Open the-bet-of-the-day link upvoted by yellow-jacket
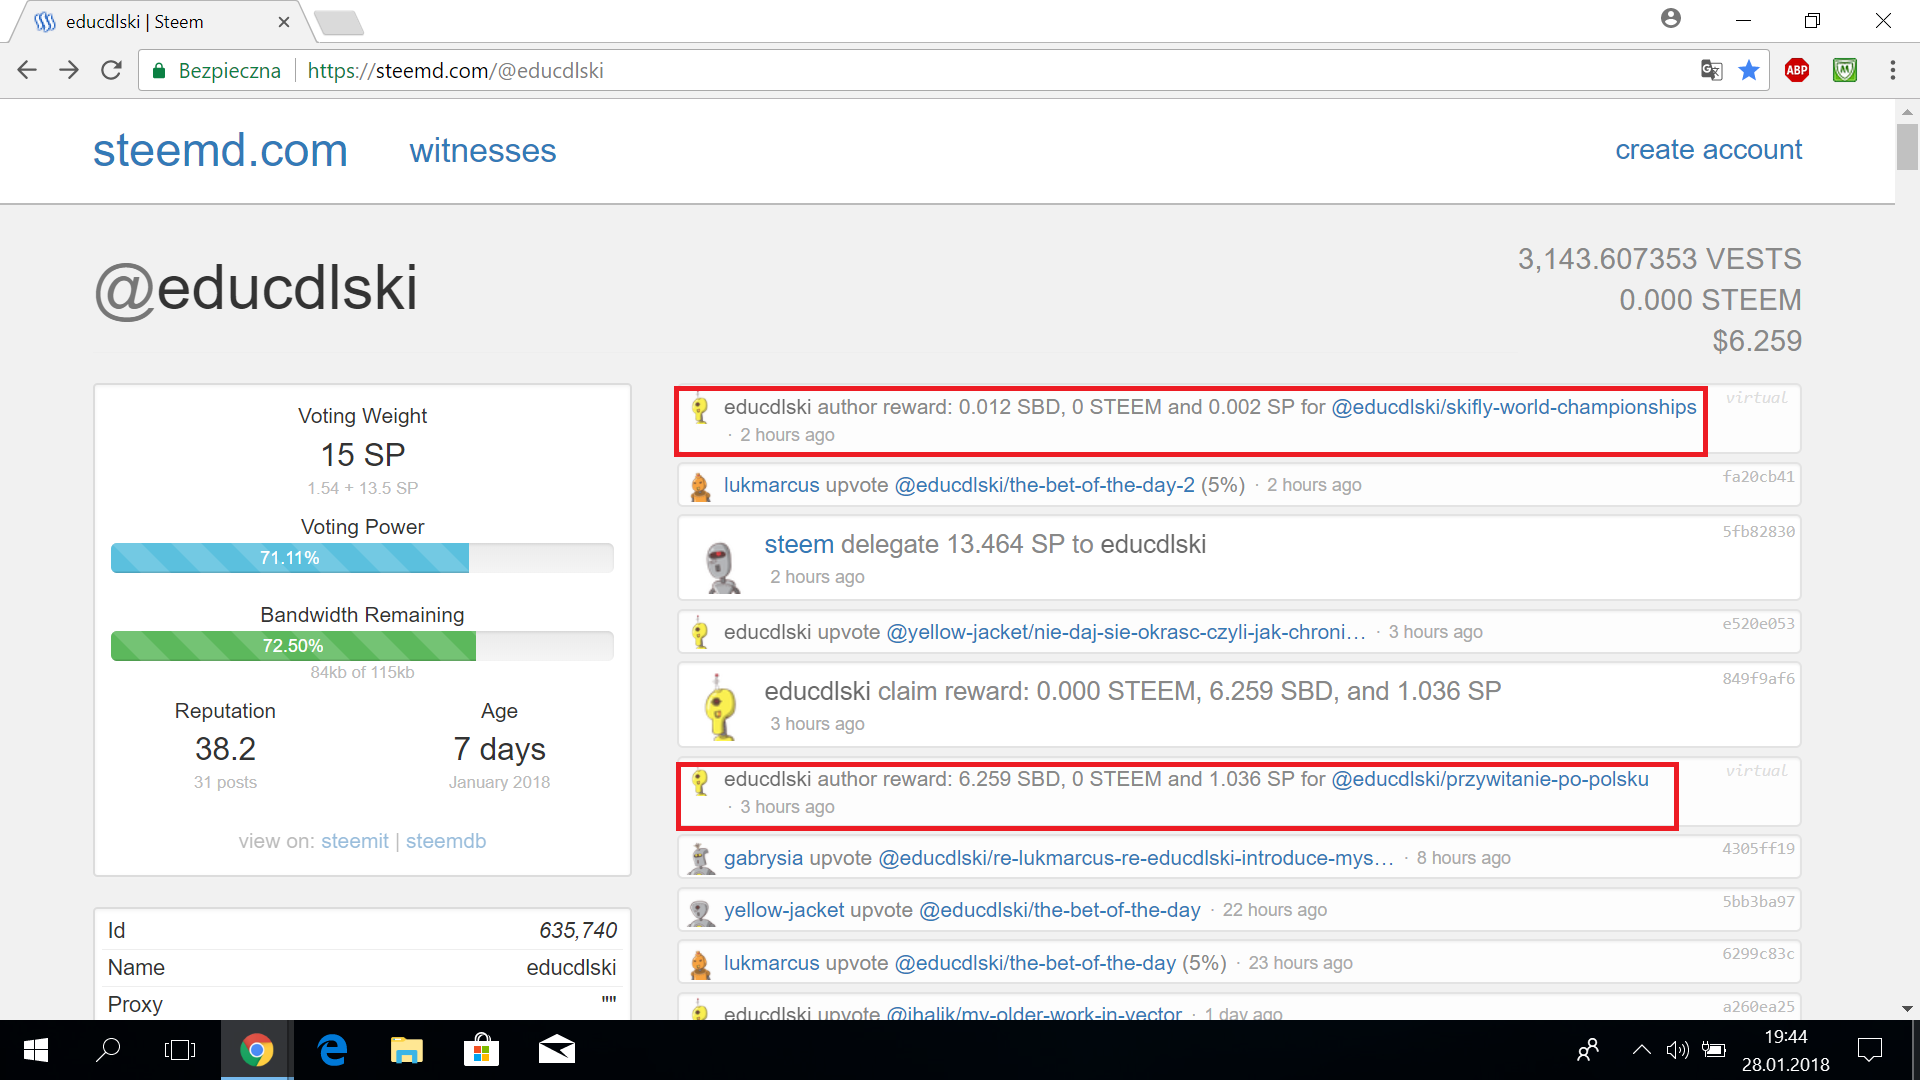1920x1080 pixels. point(1060,910)
